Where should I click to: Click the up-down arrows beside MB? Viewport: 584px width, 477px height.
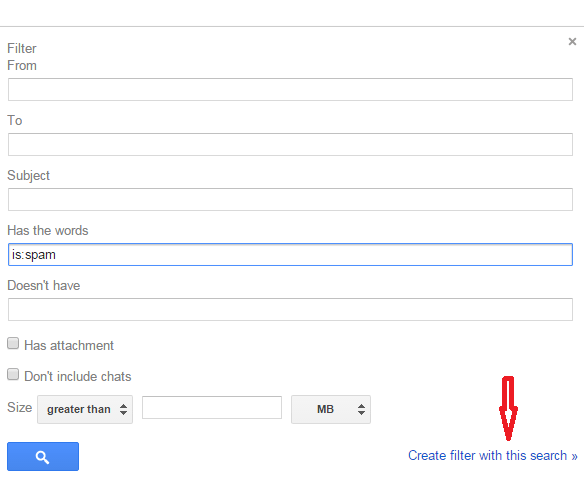point(361,409)
